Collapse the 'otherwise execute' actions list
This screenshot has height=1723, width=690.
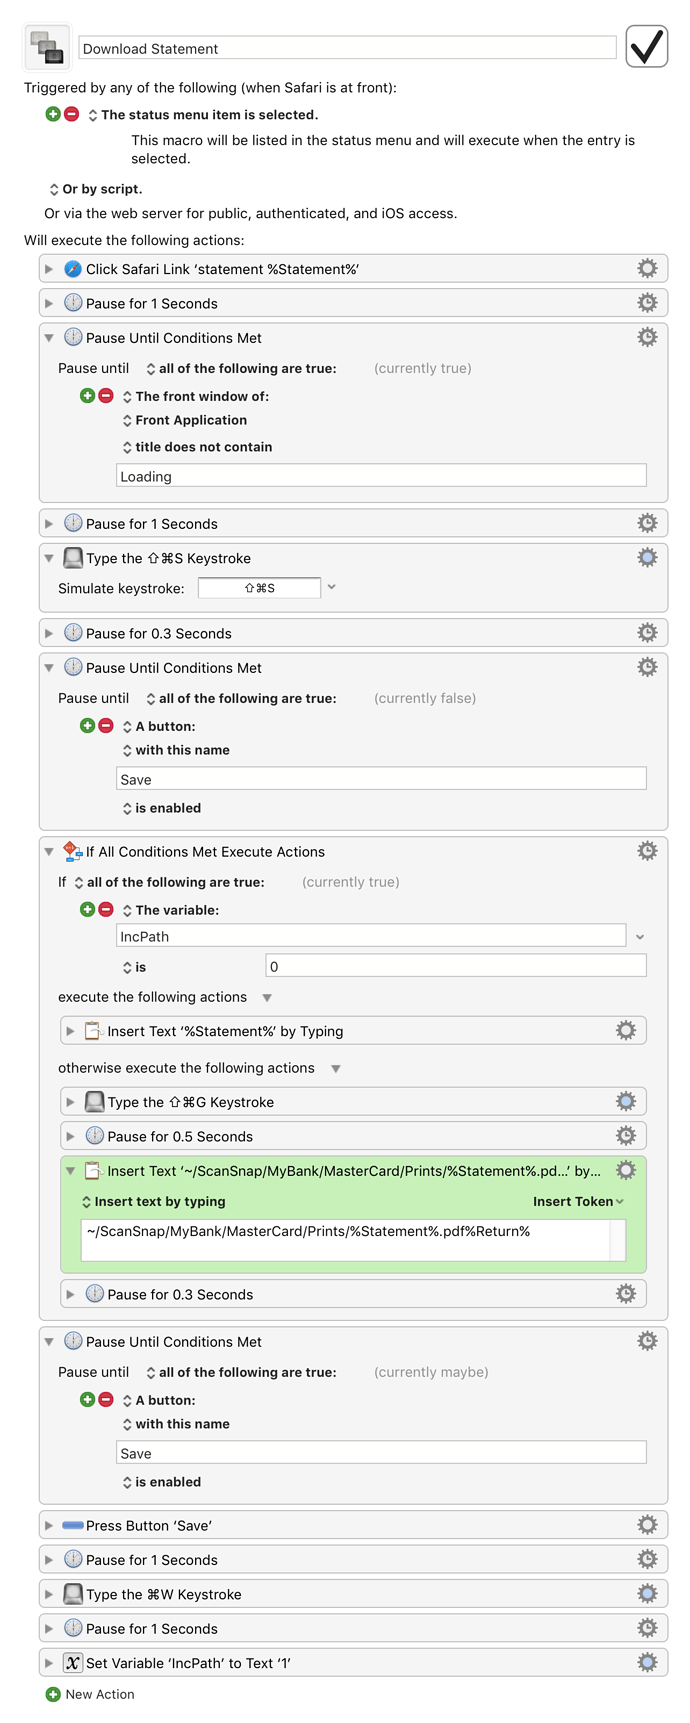point(336,1069)
